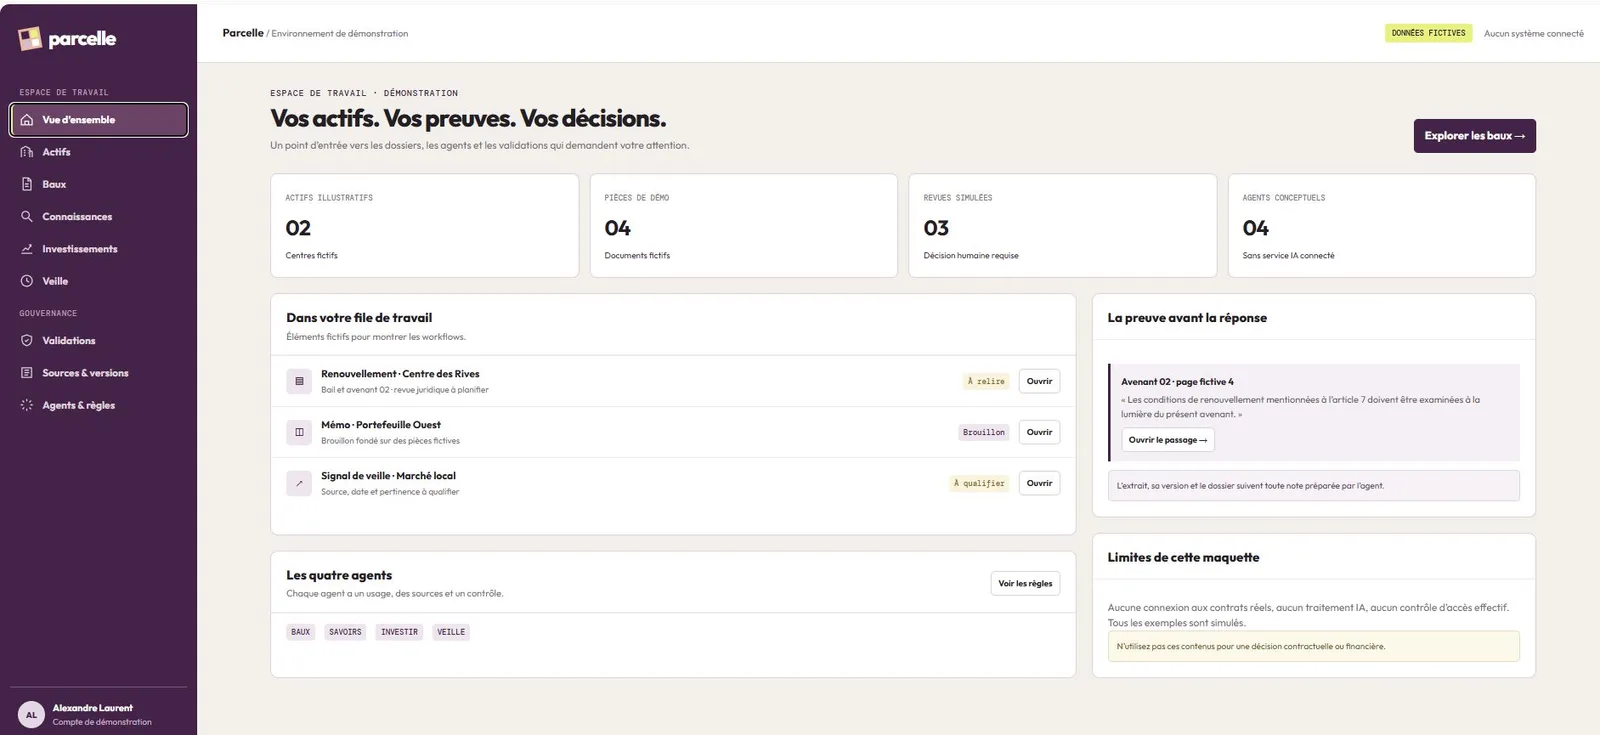Click Renouvellement Centre des Rives title
1600x735 pixels.
point(400,374)
